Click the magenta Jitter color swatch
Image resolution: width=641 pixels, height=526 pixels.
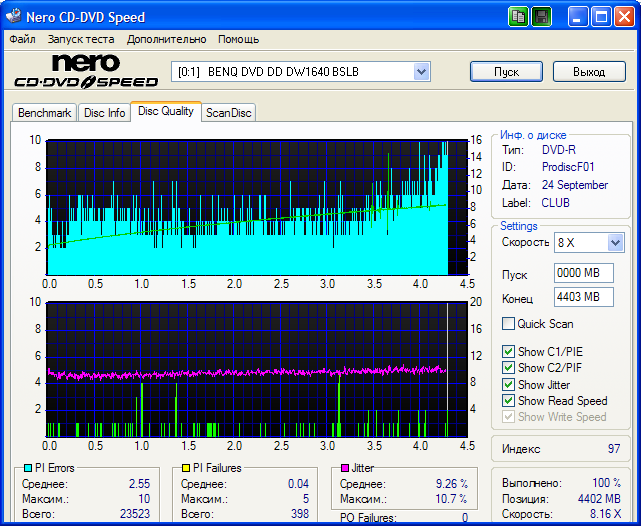click(344, 468)
